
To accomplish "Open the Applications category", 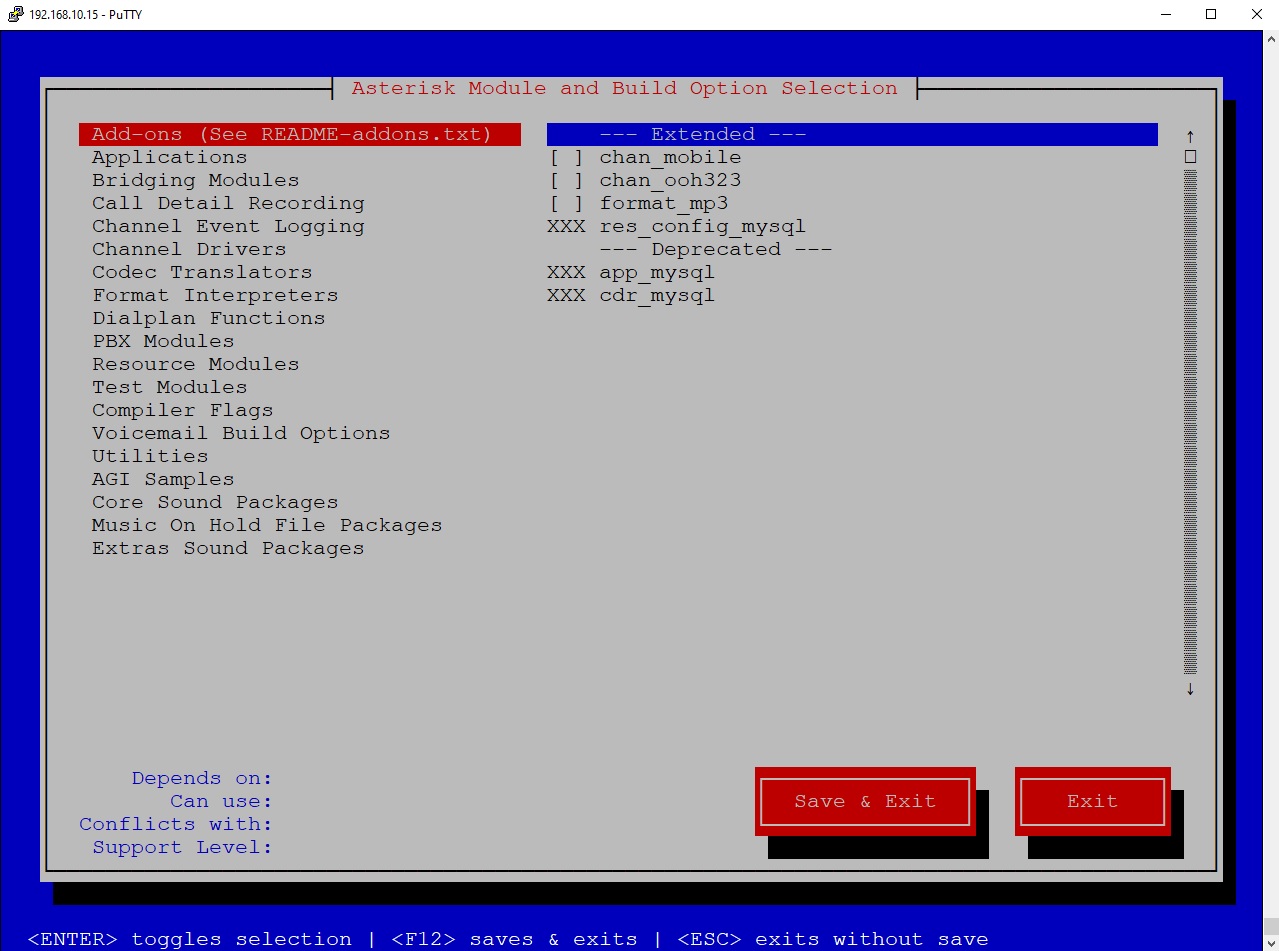I will [170, 157].
